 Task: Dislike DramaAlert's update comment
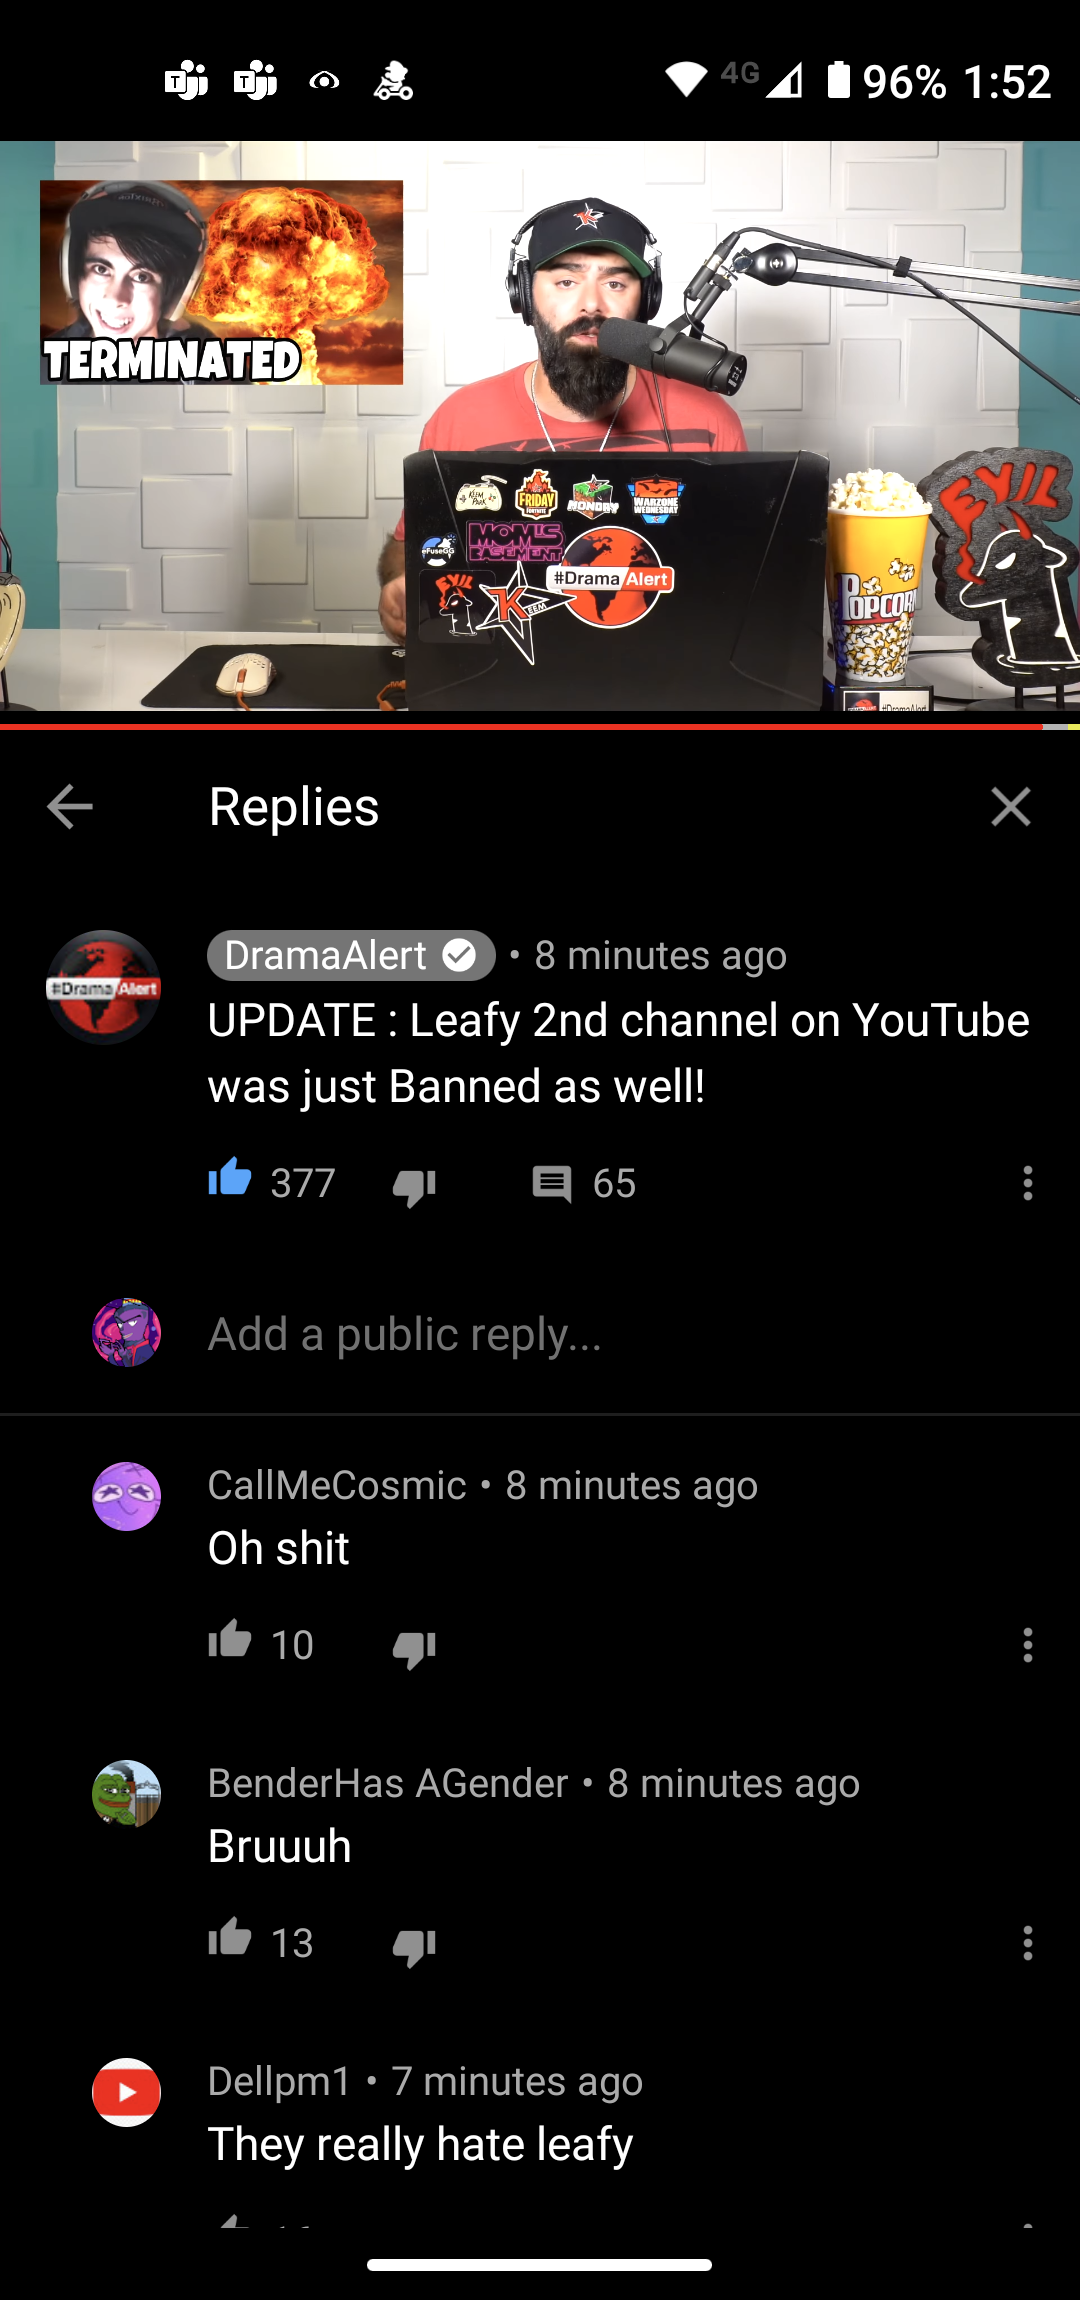pos(414,1186)
